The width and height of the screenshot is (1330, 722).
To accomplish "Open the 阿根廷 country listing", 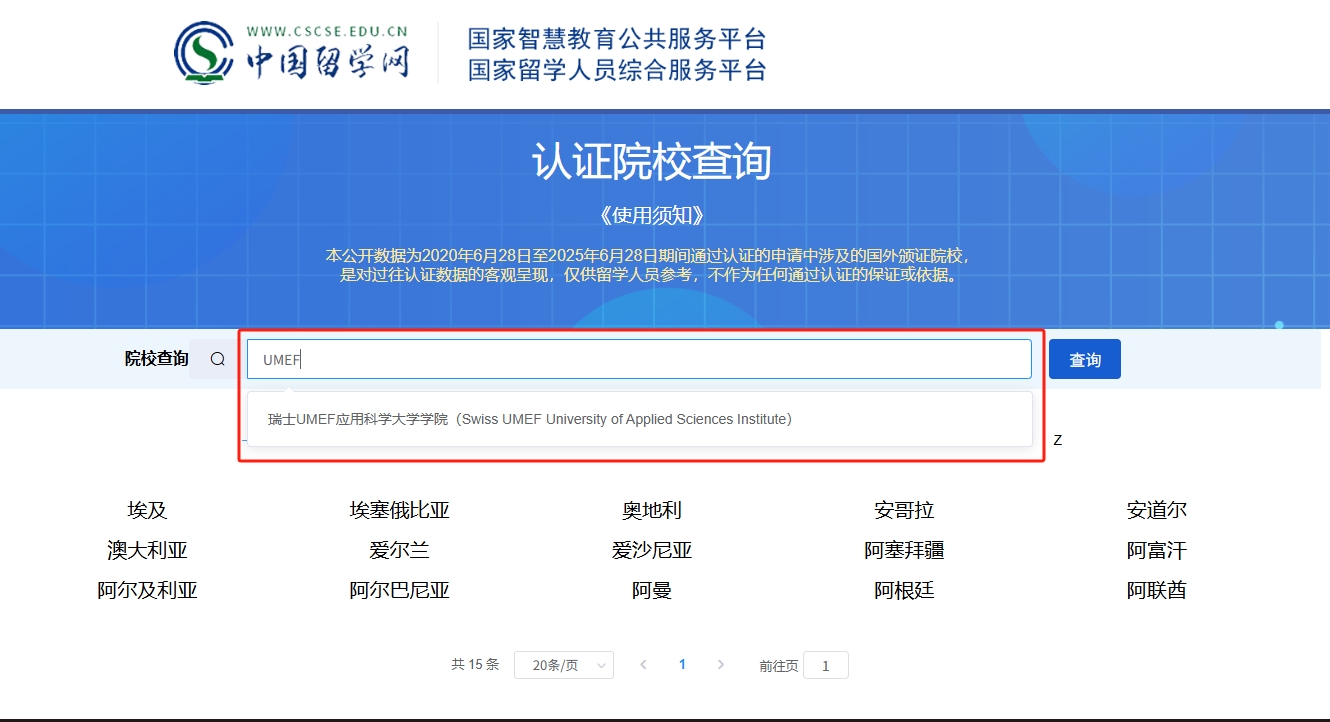I will (904, 590).
